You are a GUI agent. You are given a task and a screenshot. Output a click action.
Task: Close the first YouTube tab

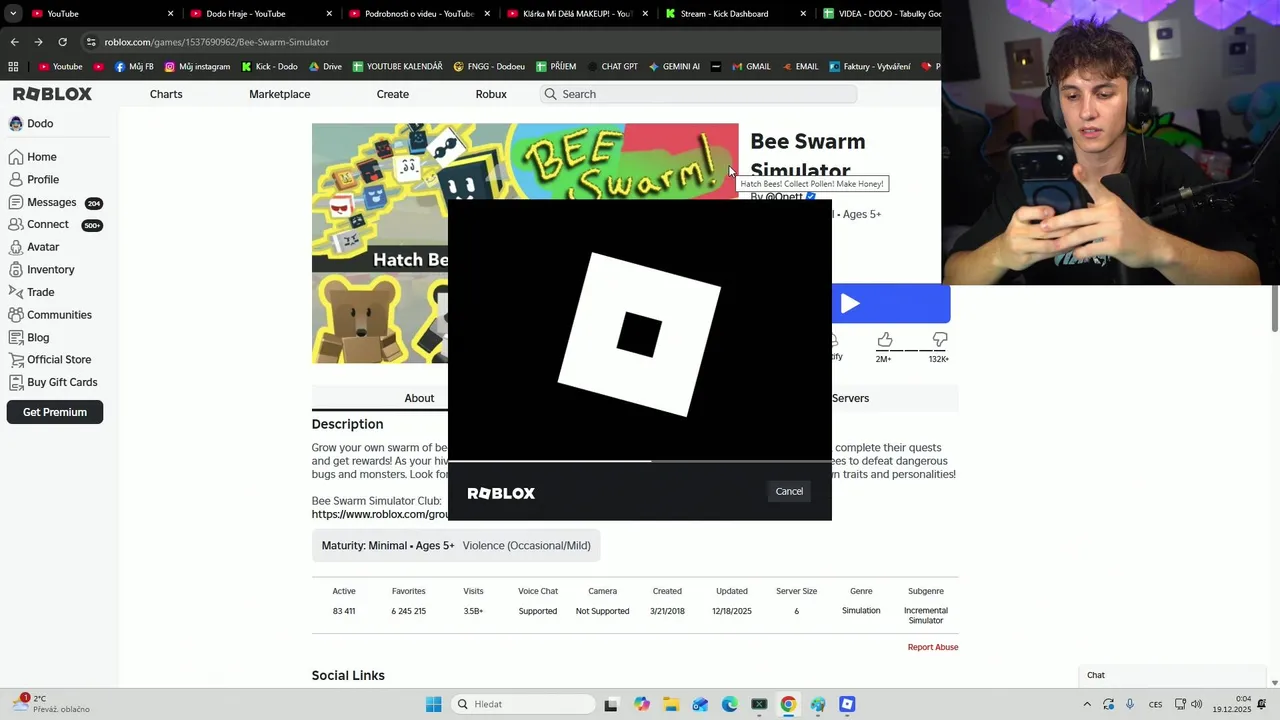(170, 14)
